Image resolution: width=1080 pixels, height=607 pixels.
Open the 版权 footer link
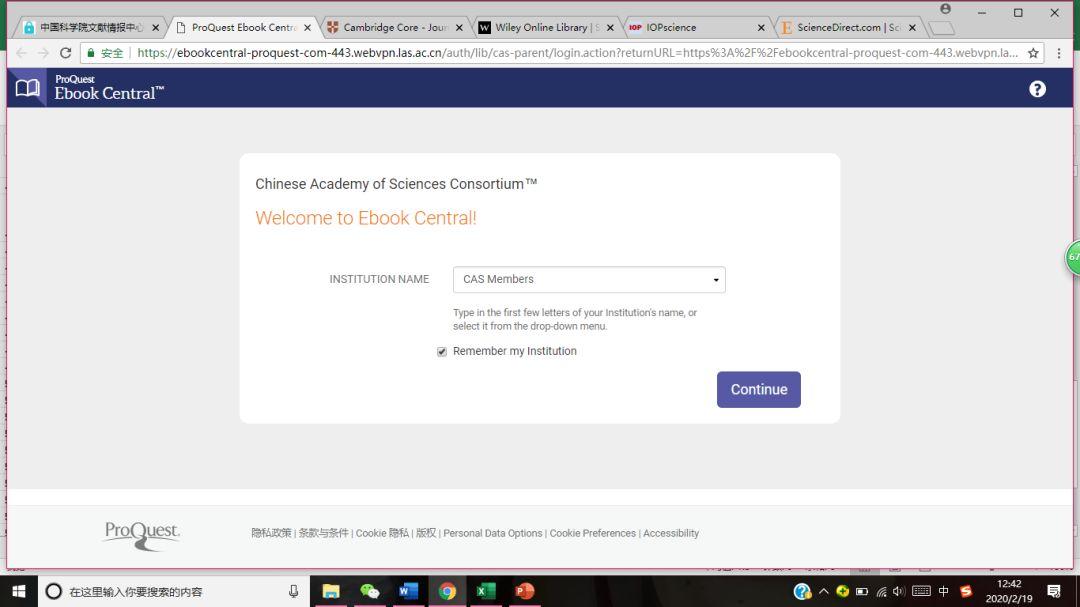pos(426,533)
